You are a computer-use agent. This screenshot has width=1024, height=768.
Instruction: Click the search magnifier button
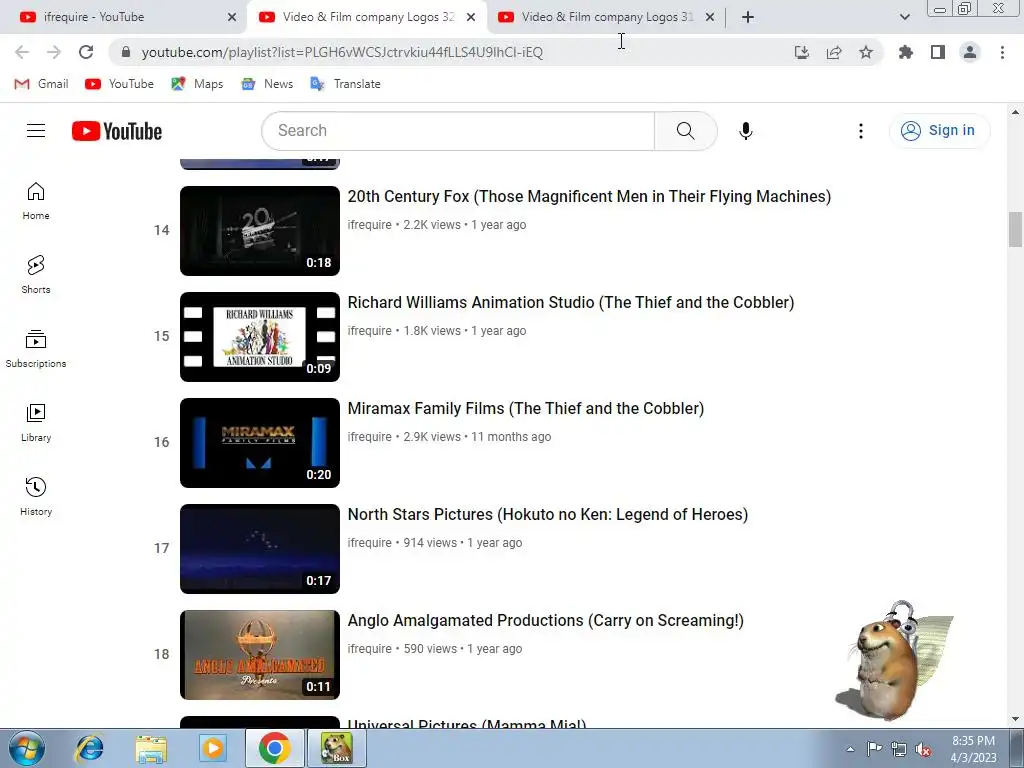(x=686, y=131)
